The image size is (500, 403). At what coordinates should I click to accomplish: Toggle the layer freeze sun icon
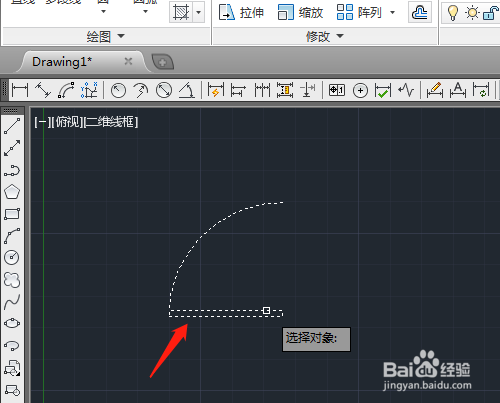(x=472, y=13)
